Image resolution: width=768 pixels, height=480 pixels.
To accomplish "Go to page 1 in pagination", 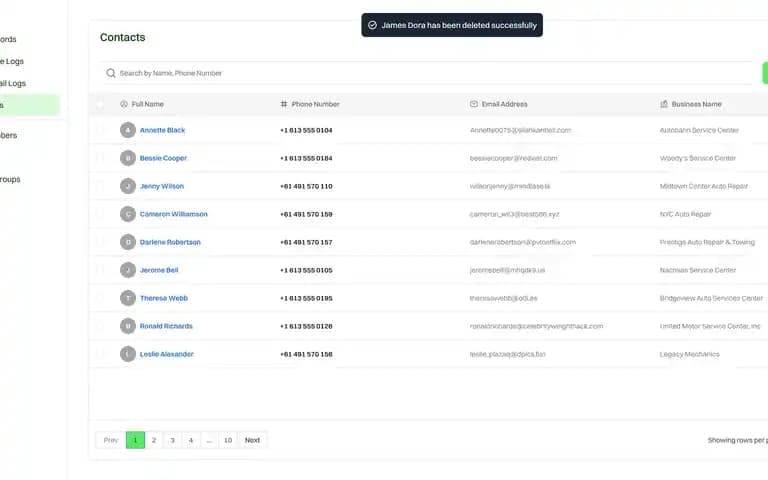I will coord(135,440).
